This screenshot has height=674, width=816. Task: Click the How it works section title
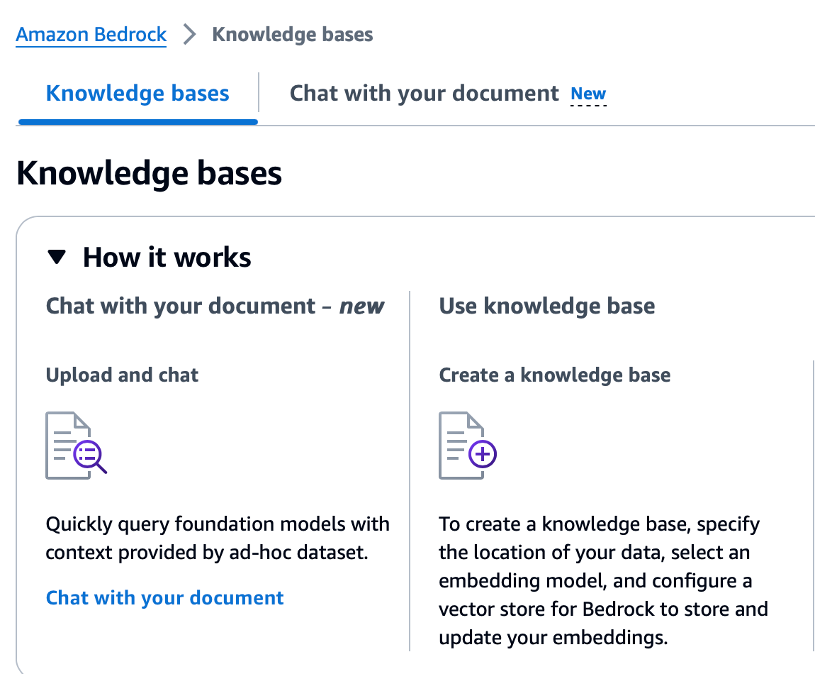pyautogui.click(x=167, y=258)
